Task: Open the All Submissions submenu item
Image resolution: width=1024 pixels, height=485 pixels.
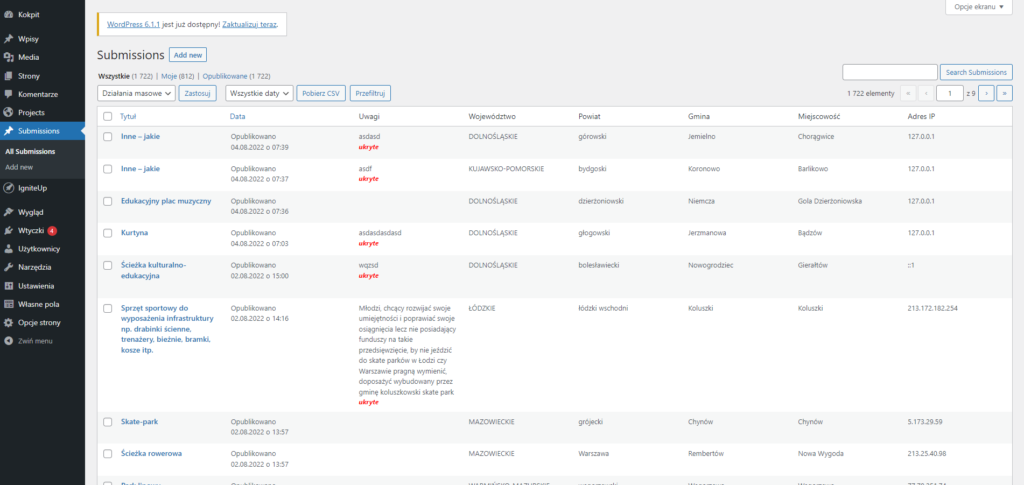Action: point(30,151)
